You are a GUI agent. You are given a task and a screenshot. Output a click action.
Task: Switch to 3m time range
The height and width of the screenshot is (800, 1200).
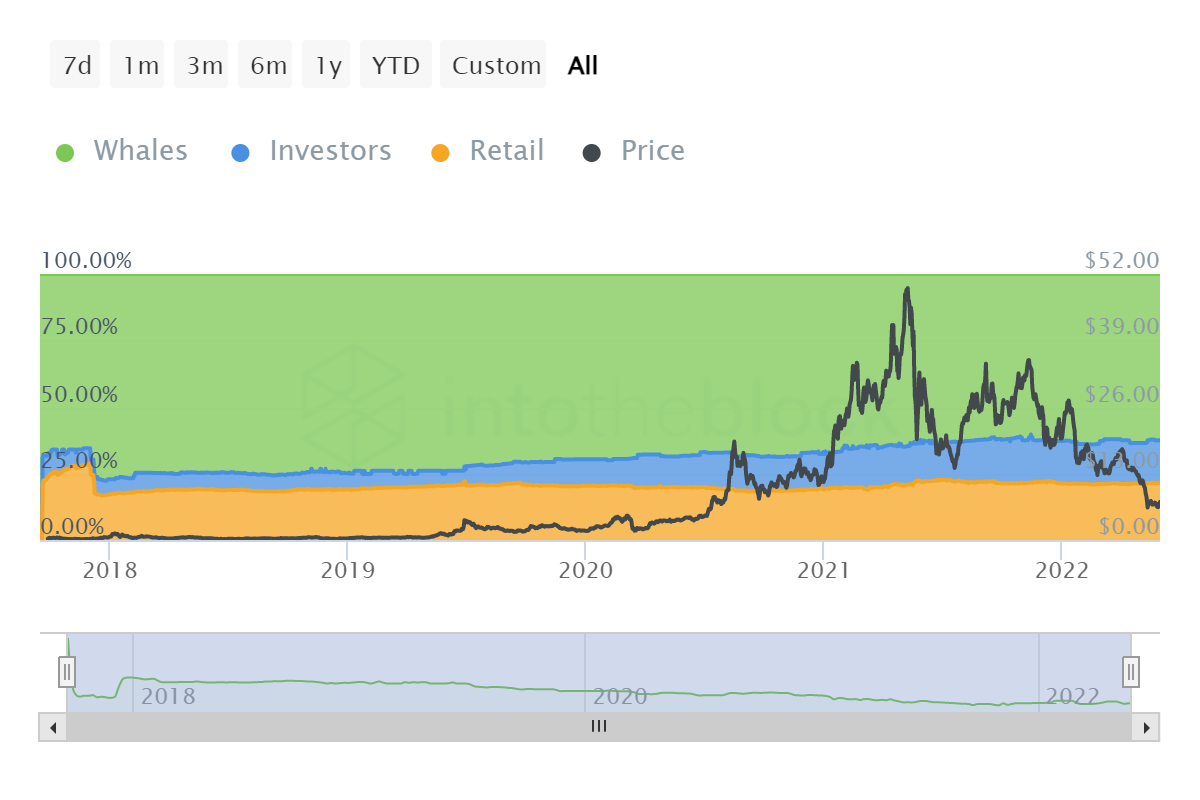204,66
